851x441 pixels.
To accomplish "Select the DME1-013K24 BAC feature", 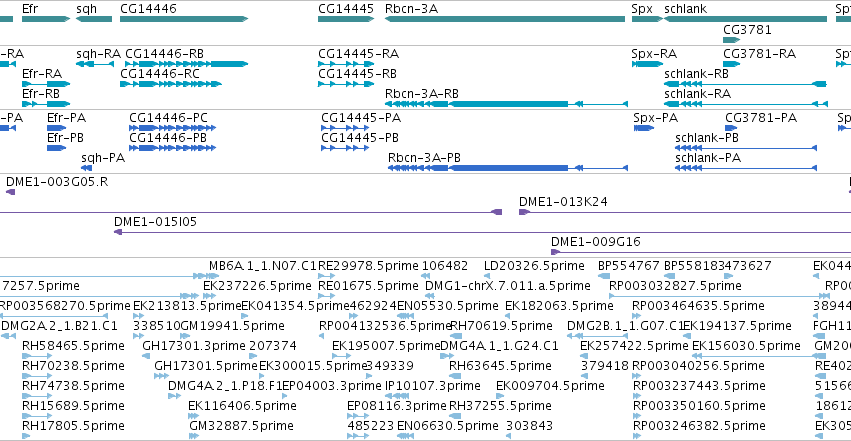I will click(685, 212).
